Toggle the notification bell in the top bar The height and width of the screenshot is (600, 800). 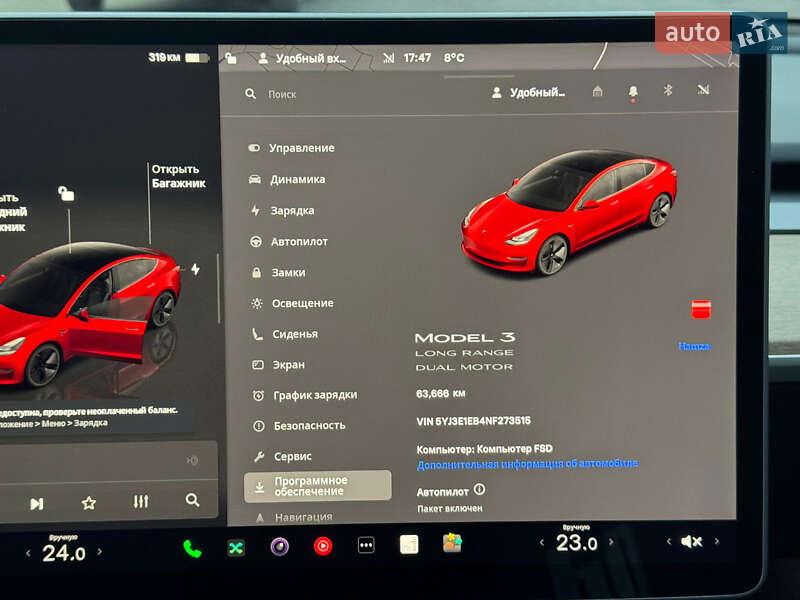click(x=631, y=90)
